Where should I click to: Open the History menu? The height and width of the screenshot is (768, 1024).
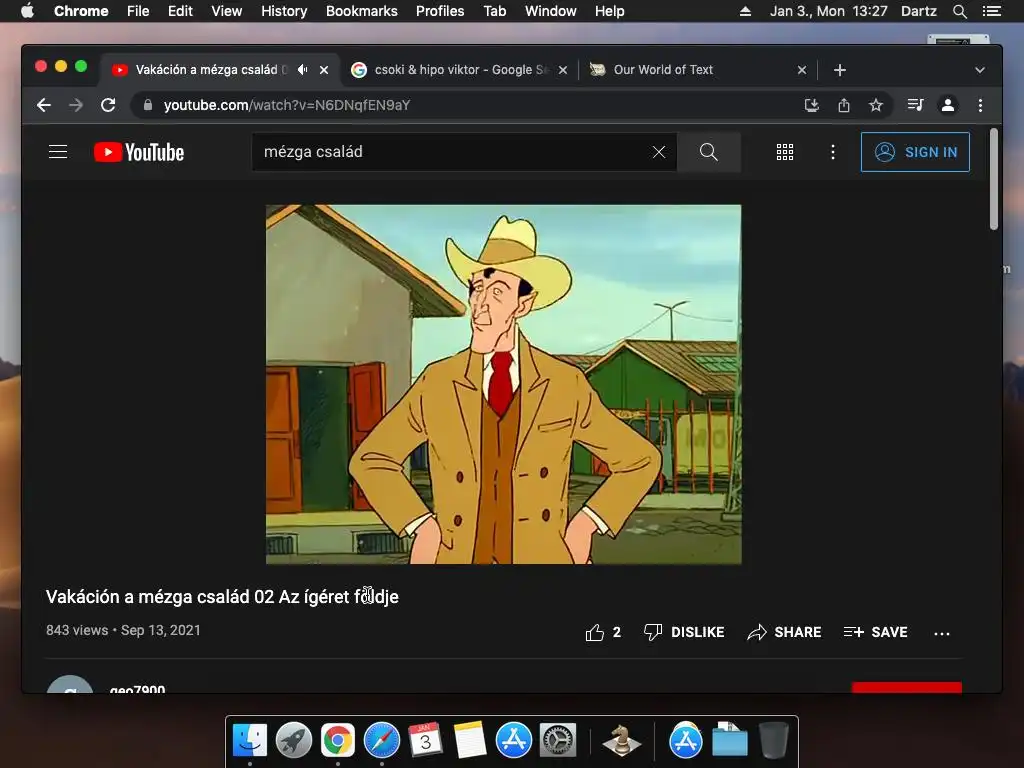284,11
